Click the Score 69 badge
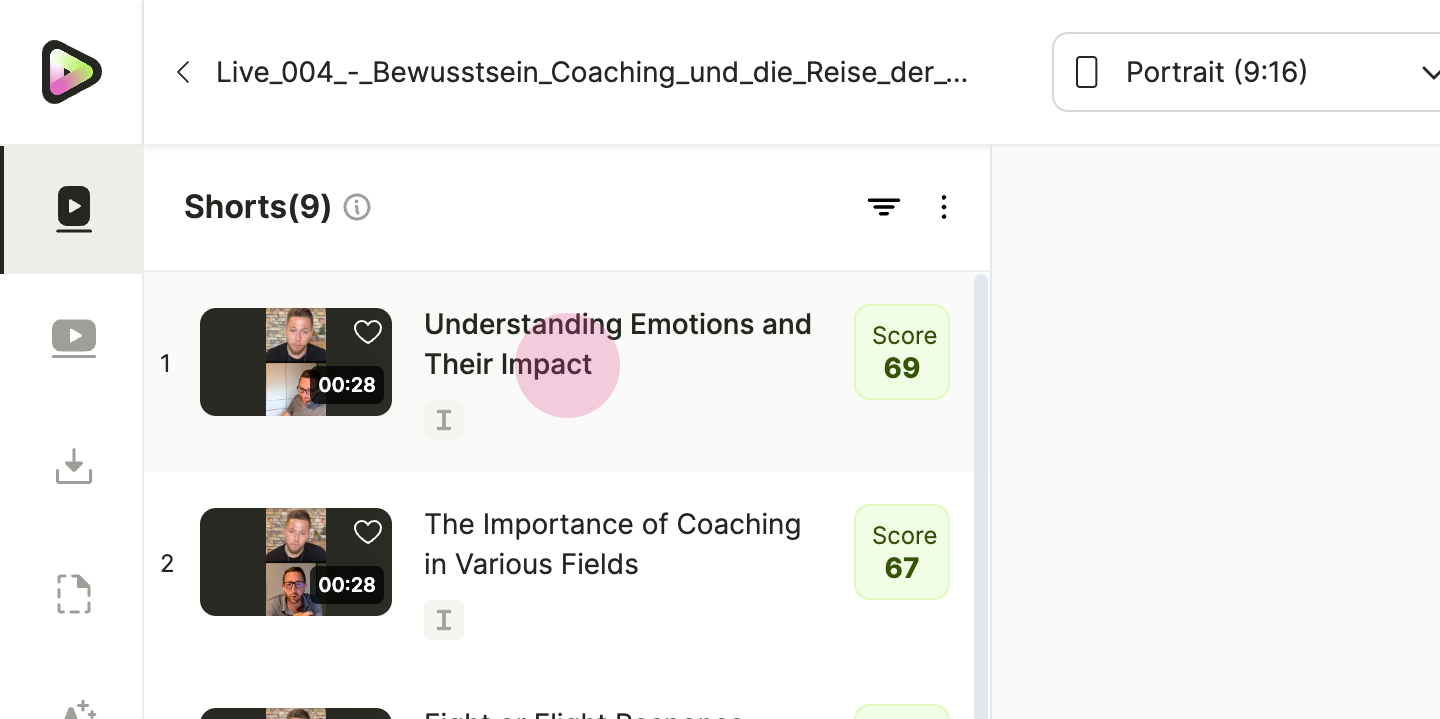This screenshot has width=1440, height=719. coord(902,352)
